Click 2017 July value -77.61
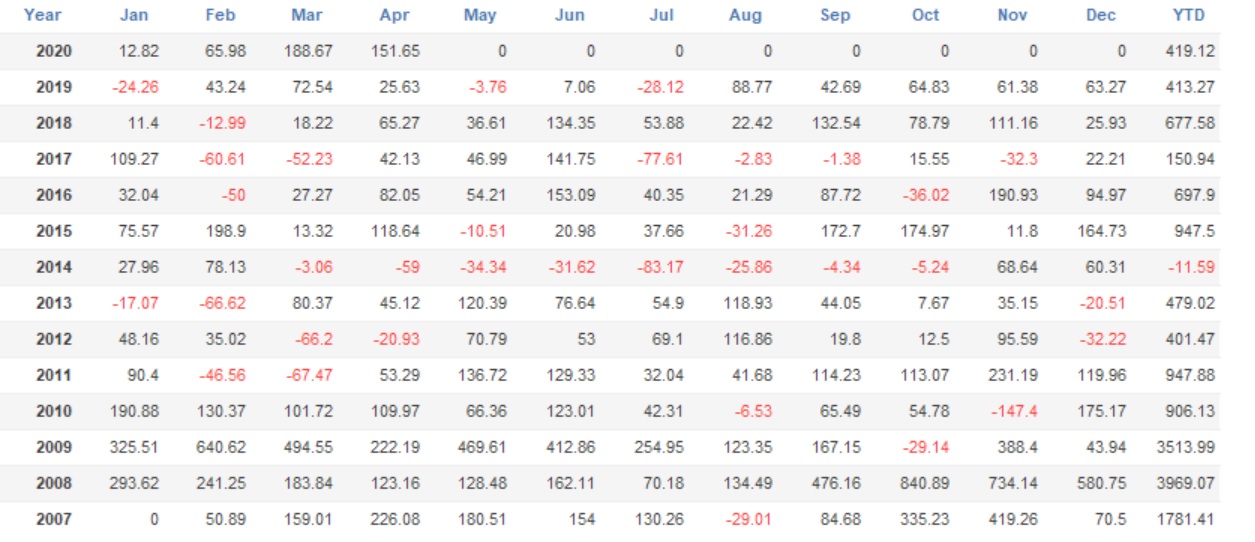The height and width of the screenshot is (542, 1255). tap(660, 159)
